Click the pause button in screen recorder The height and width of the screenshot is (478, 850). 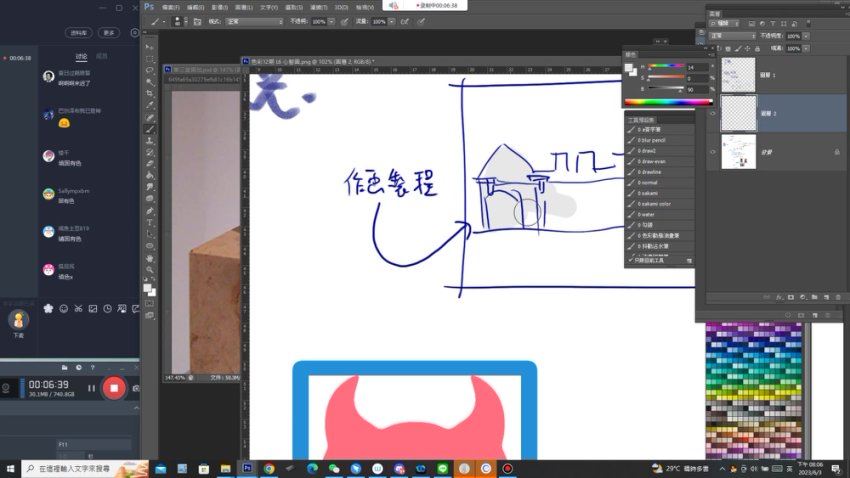[x=91, y=388]
